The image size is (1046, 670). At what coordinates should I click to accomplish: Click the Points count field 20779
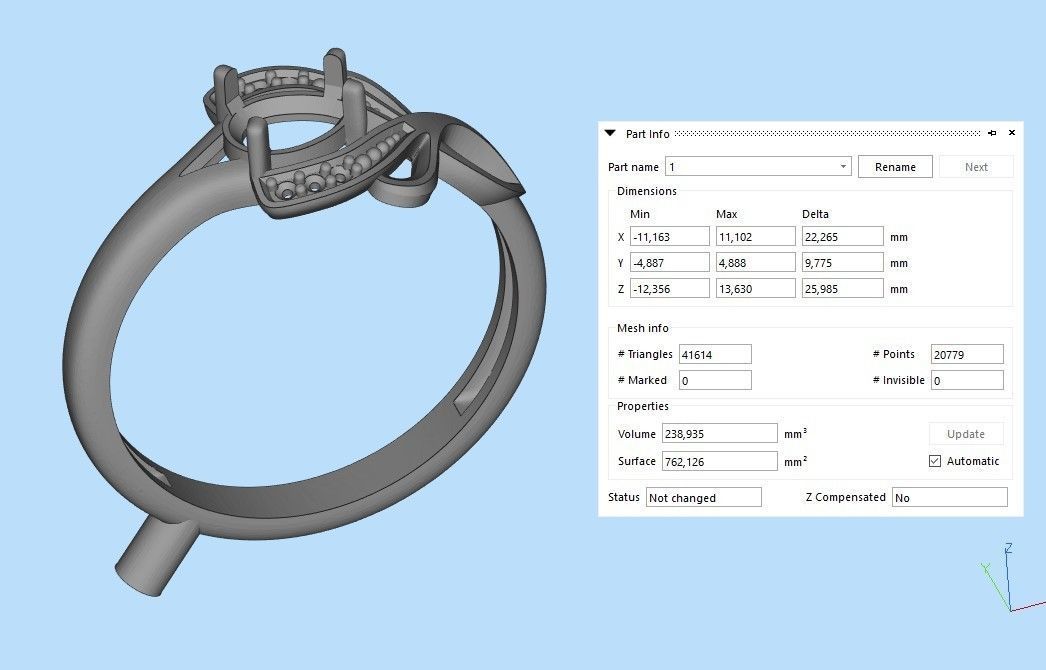point(967,354)
